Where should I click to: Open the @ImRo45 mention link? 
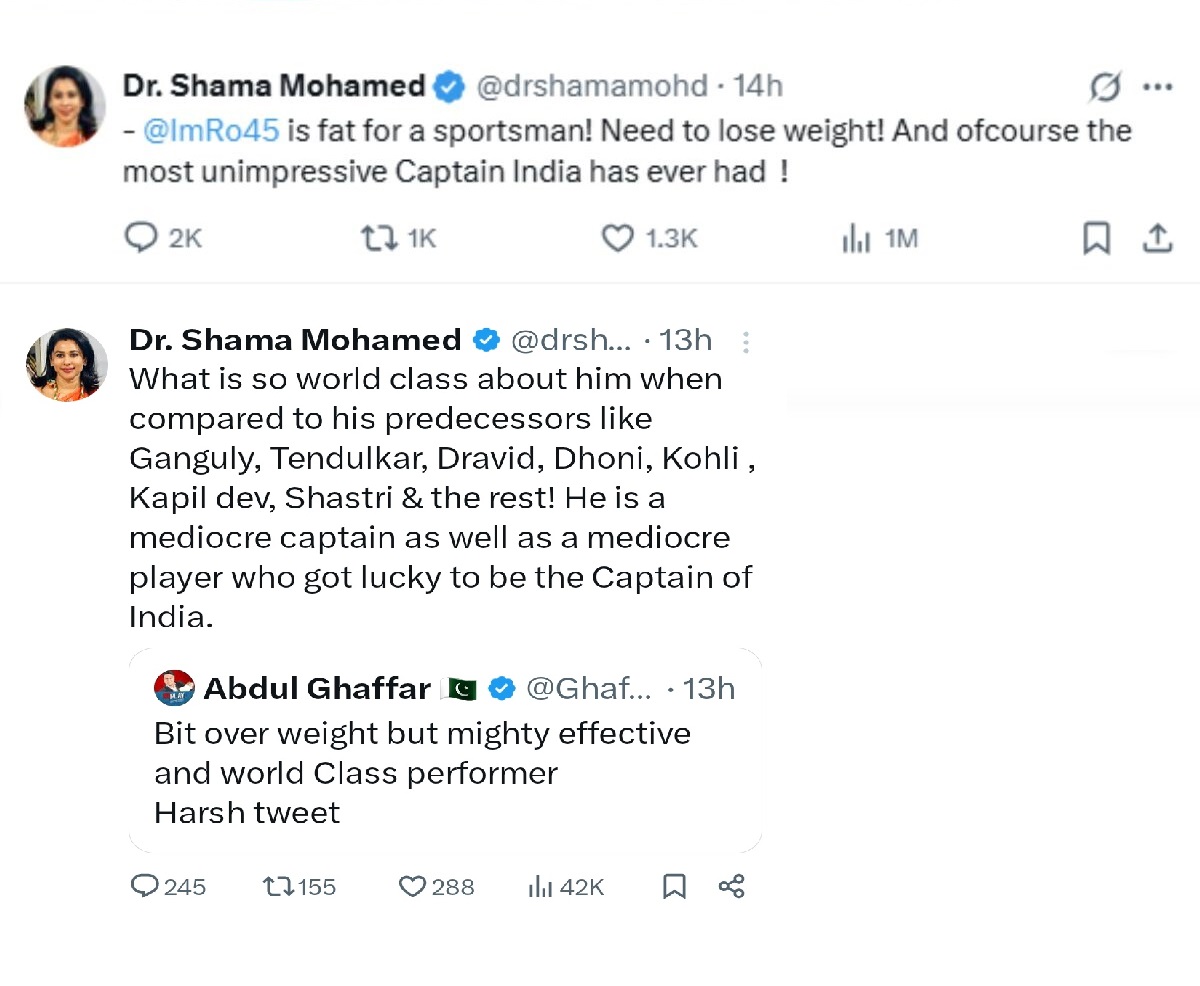point(211,131)
